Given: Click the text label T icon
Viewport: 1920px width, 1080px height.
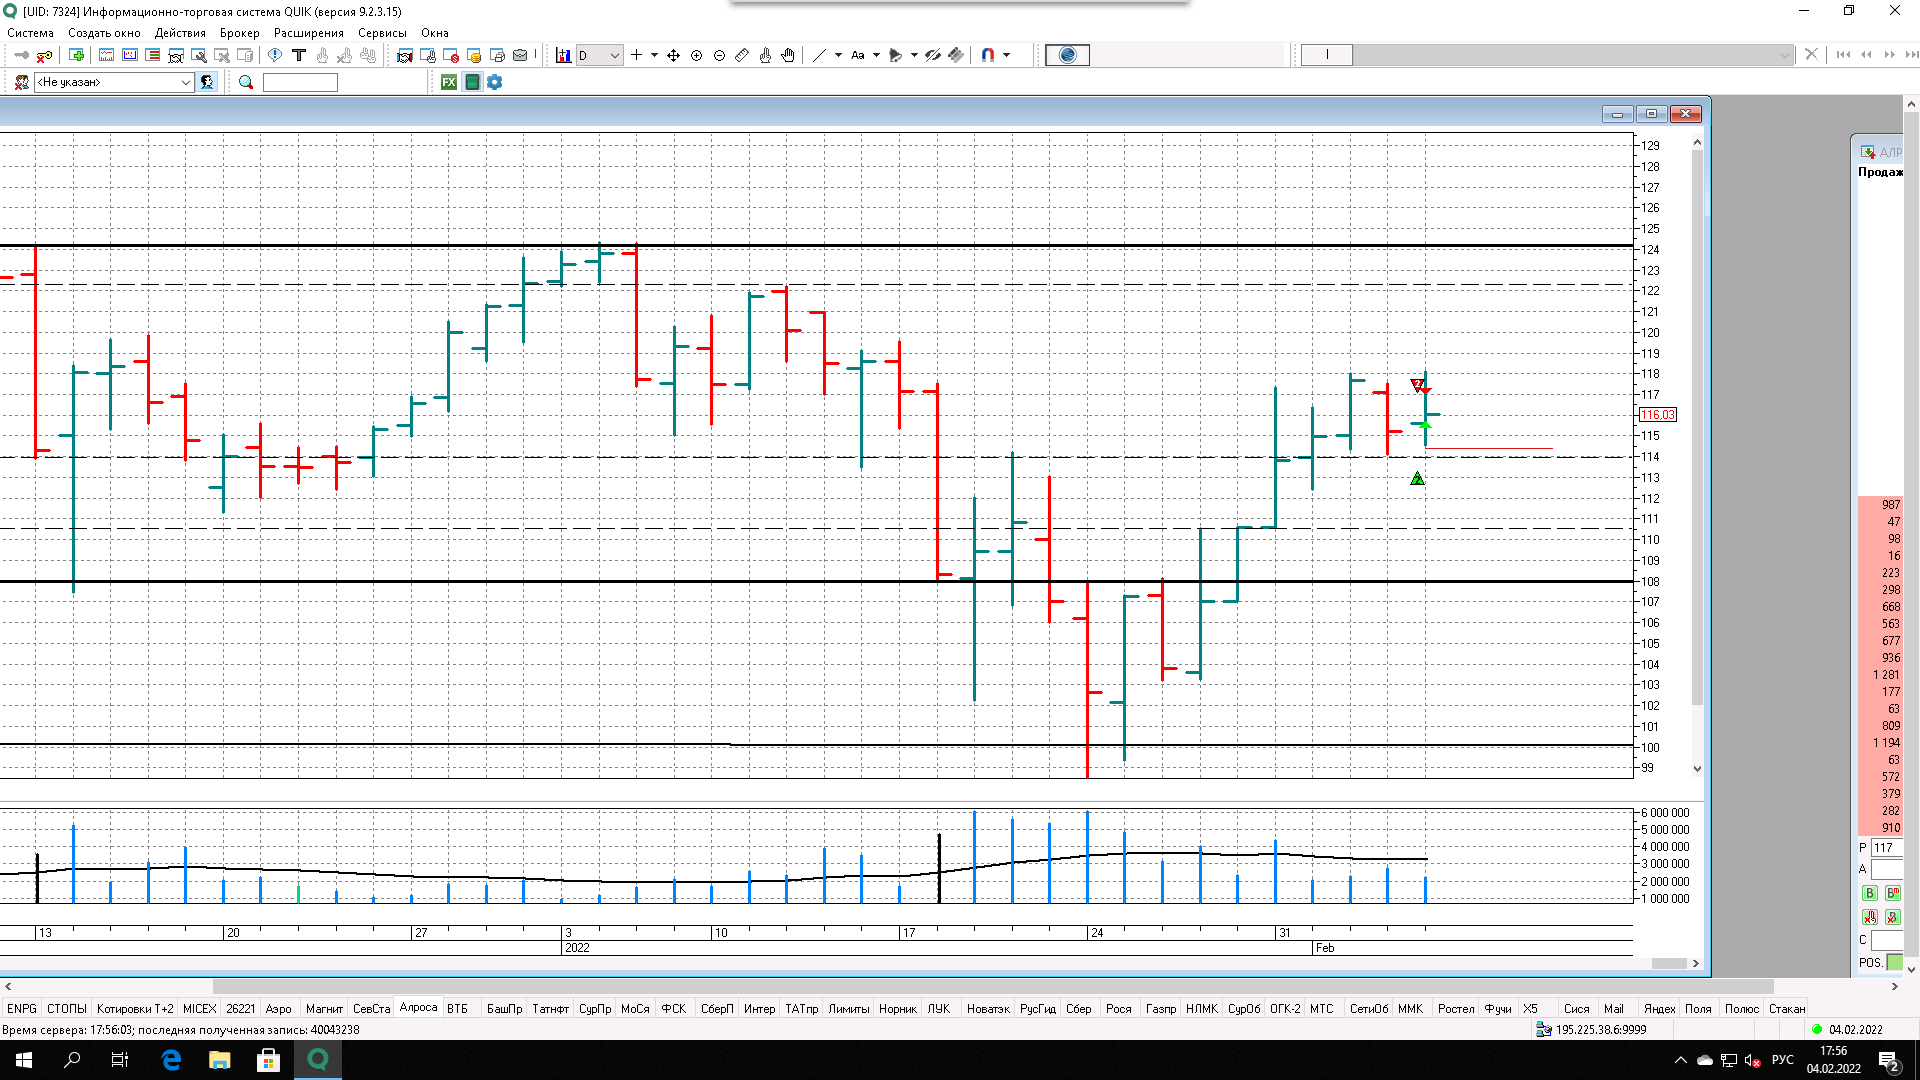Looking at the screenshot, I should tap(298, 55).
